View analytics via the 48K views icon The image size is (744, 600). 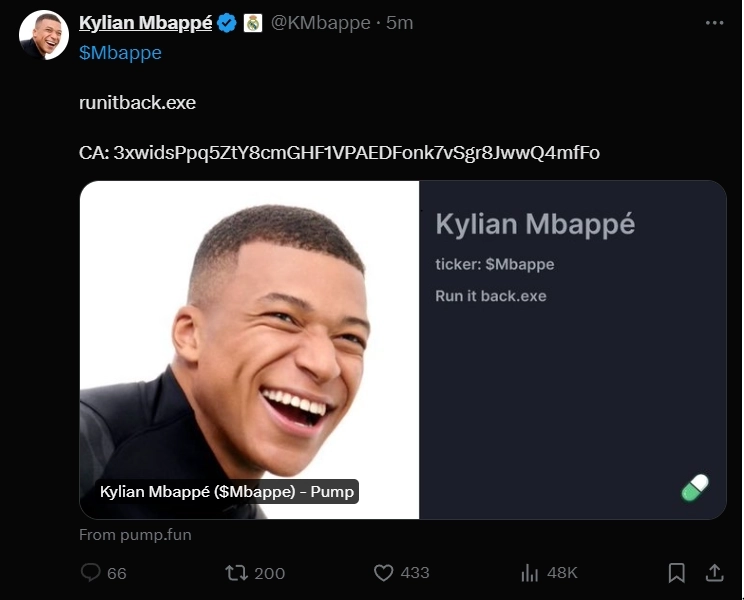530,573
